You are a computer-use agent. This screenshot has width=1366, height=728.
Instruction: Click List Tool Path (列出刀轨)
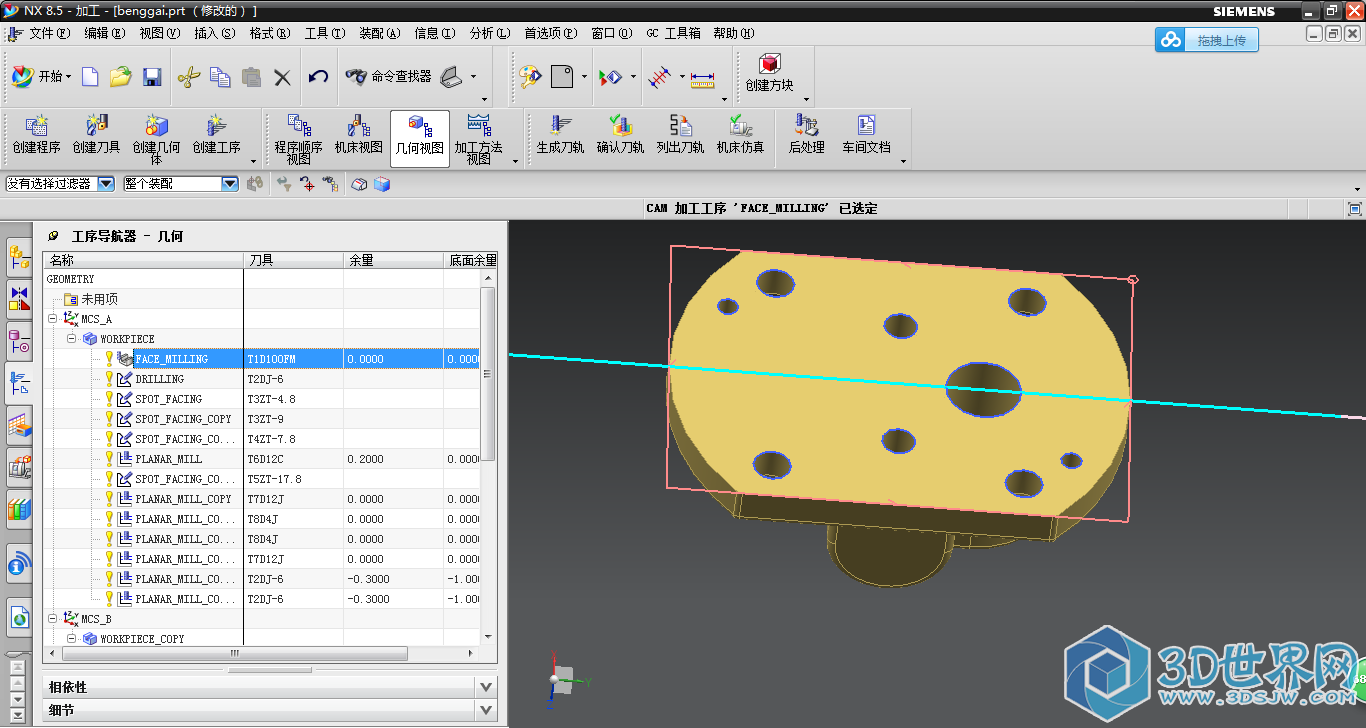click(x=680, y=136)
